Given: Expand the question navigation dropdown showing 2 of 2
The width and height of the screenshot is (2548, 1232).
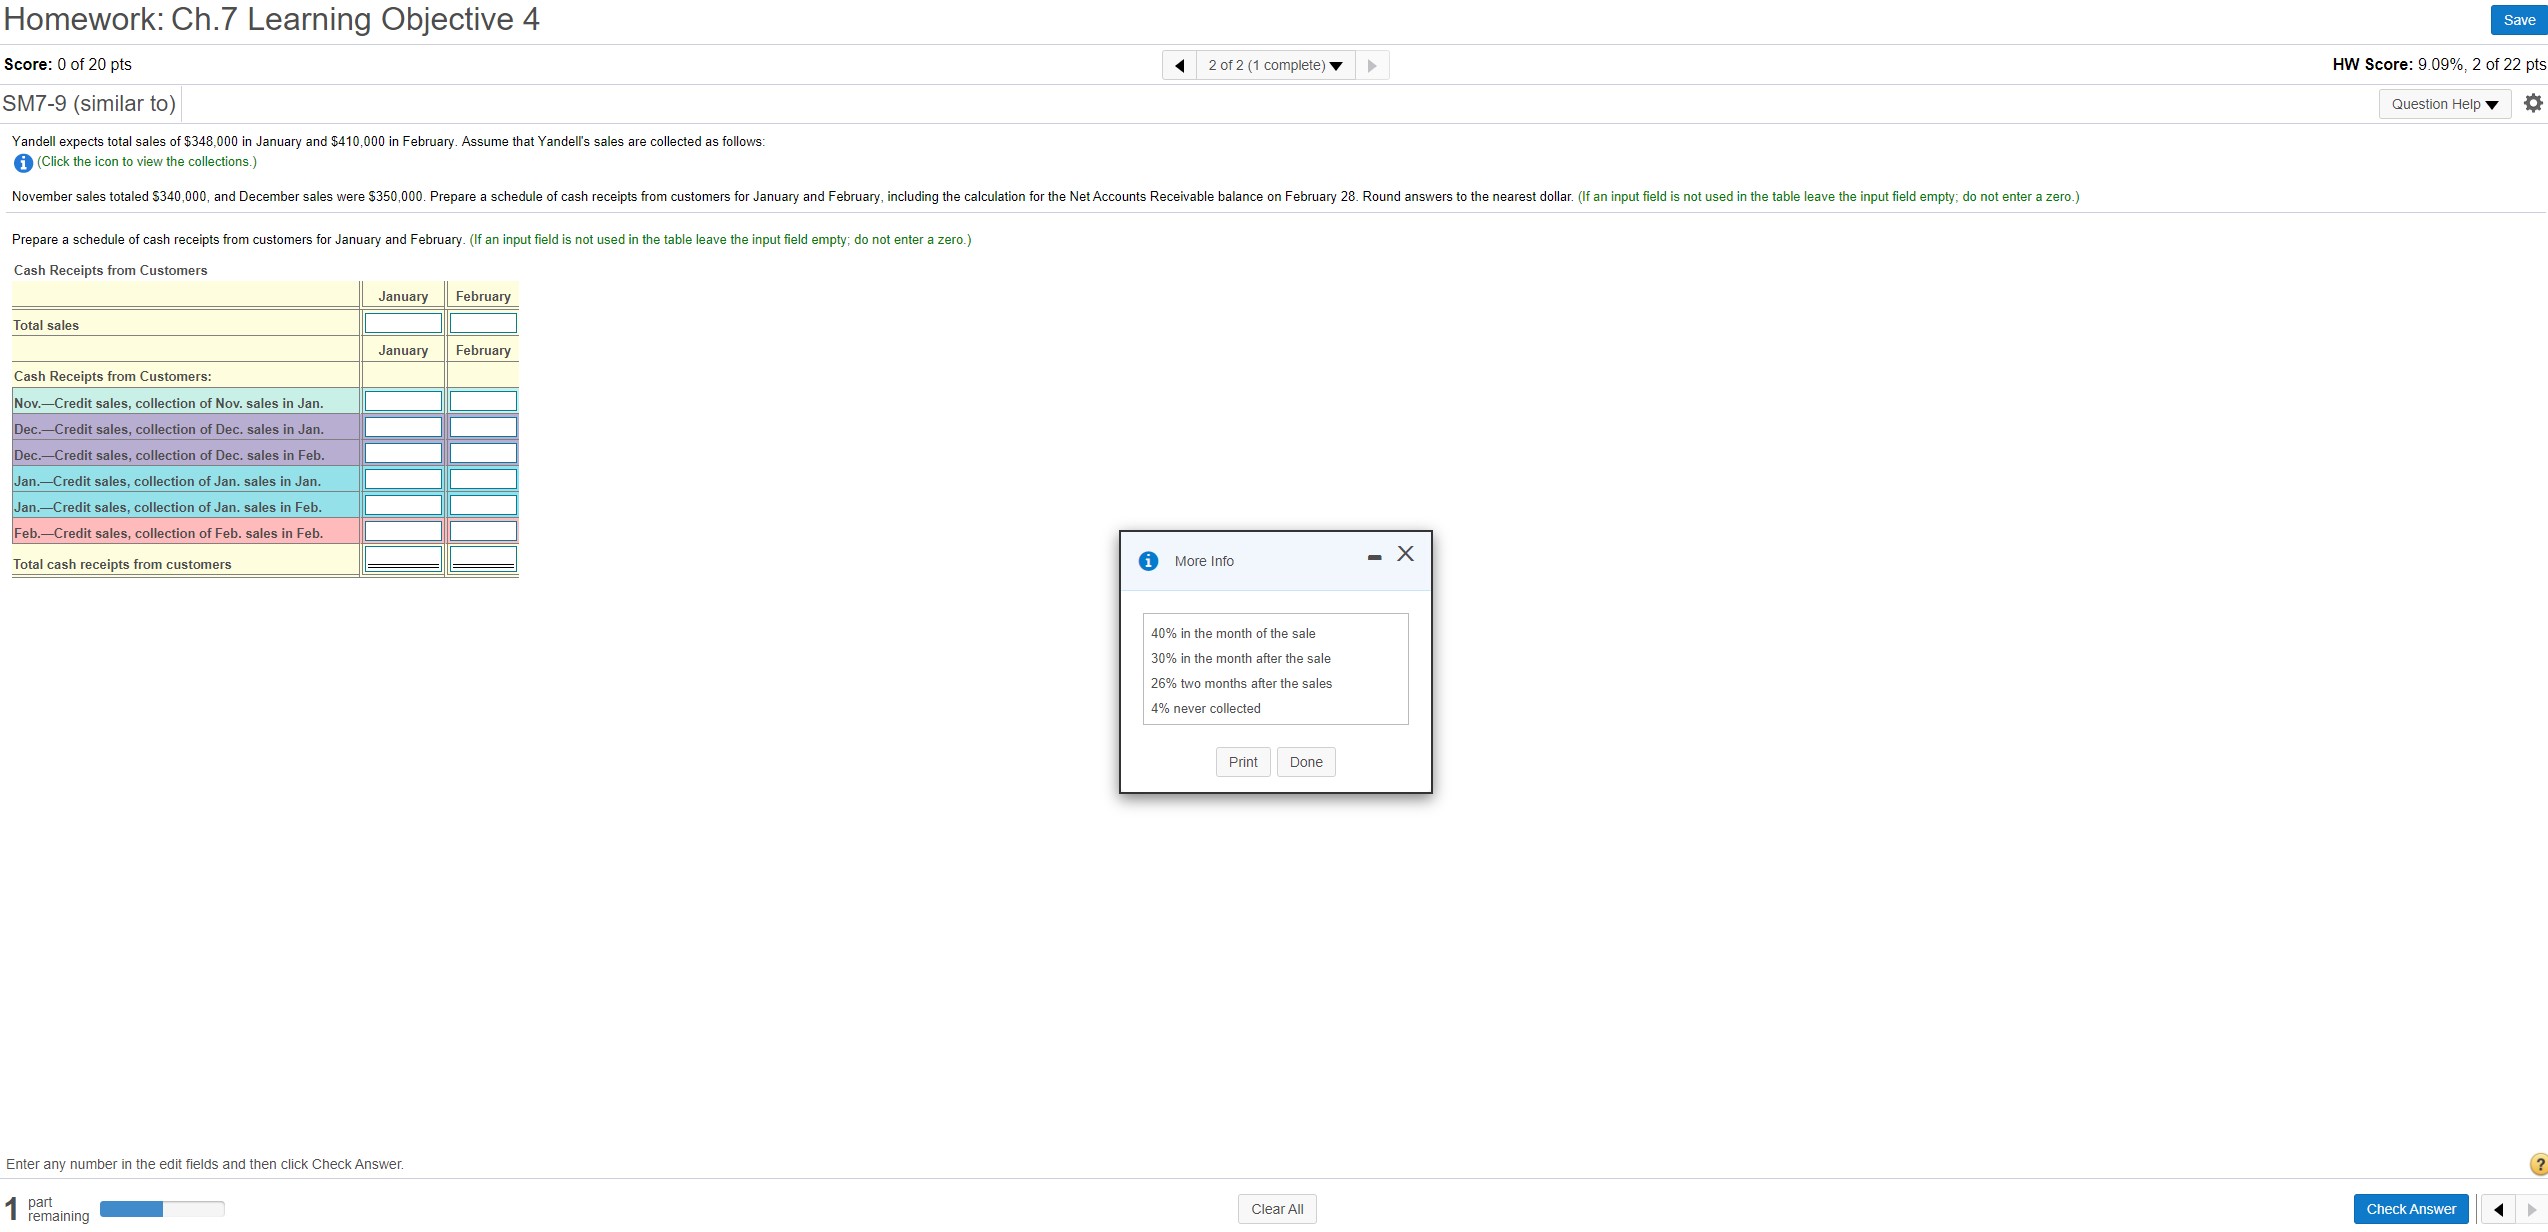Looking at the screenshot, I should [1274, 65].
